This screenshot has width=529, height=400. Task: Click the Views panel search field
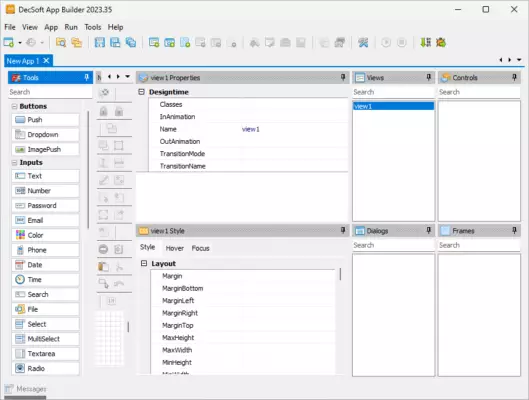coord(393,92)
